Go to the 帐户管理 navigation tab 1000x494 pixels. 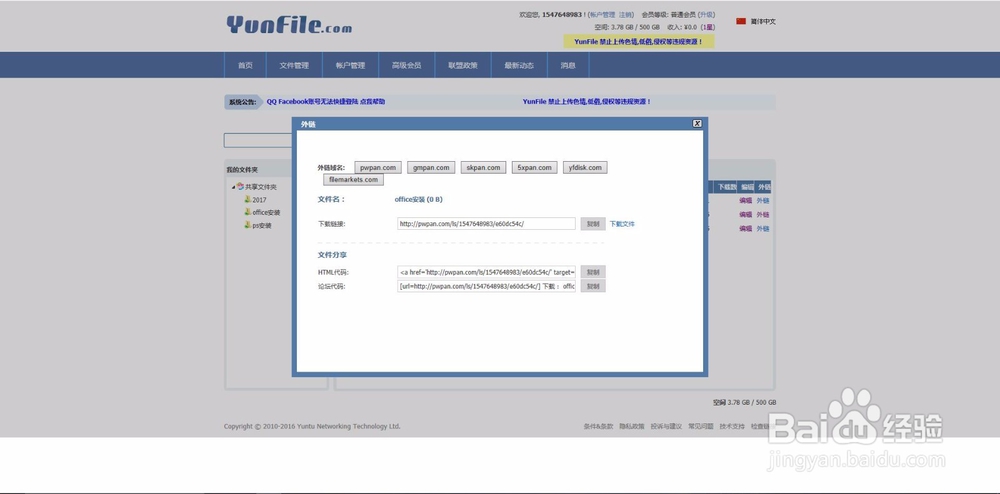pyautogui.click(x=350, y=65)
